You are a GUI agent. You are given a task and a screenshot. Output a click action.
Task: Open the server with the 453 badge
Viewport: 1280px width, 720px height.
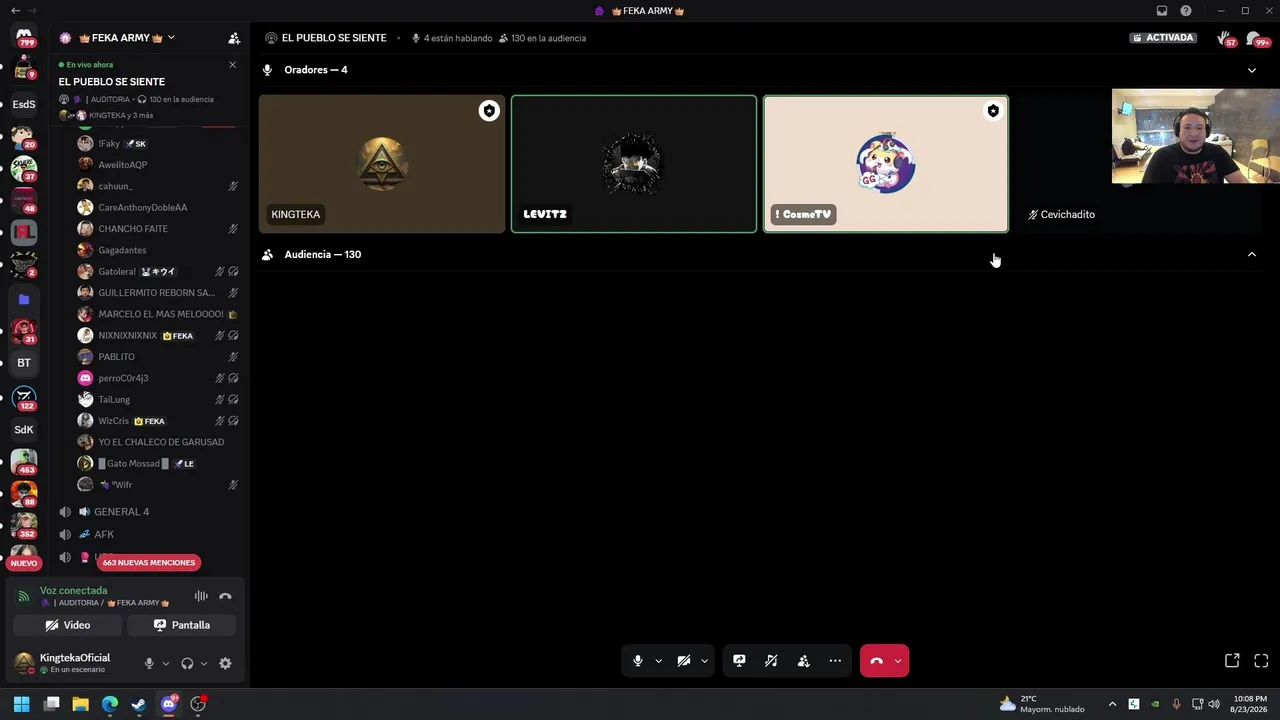tap(24, 461)
